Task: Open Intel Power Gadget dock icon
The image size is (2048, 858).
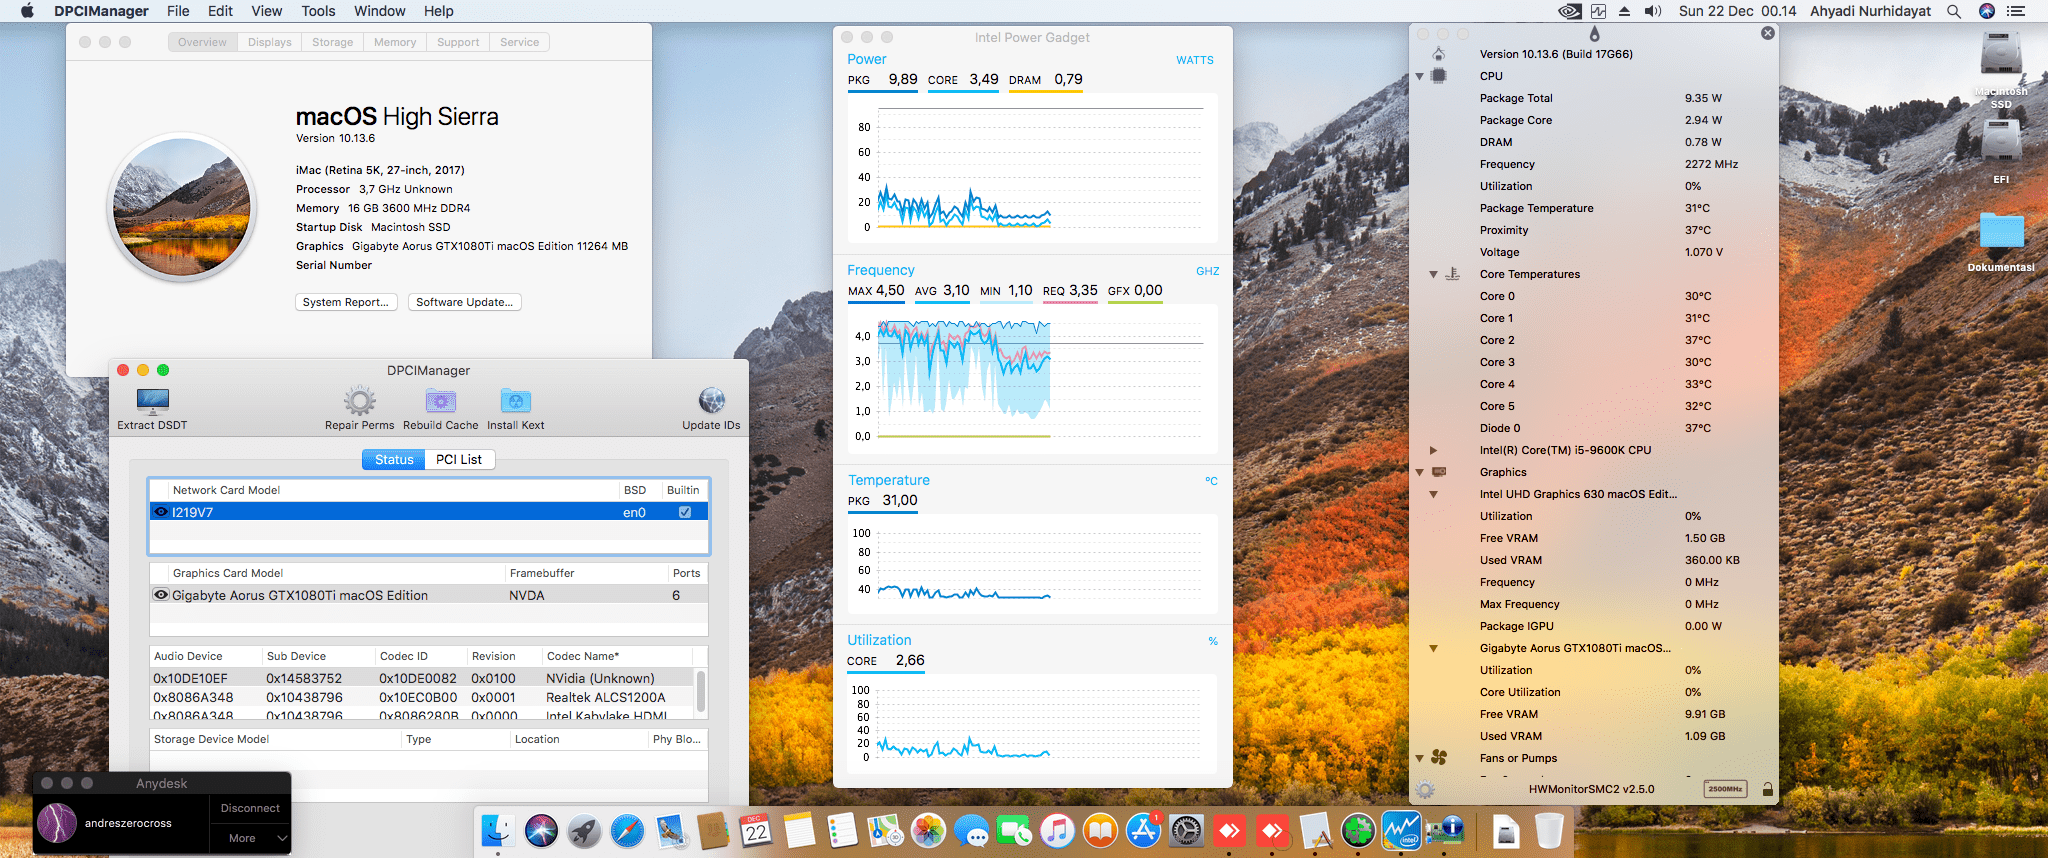Action: tap(1401, 831)
